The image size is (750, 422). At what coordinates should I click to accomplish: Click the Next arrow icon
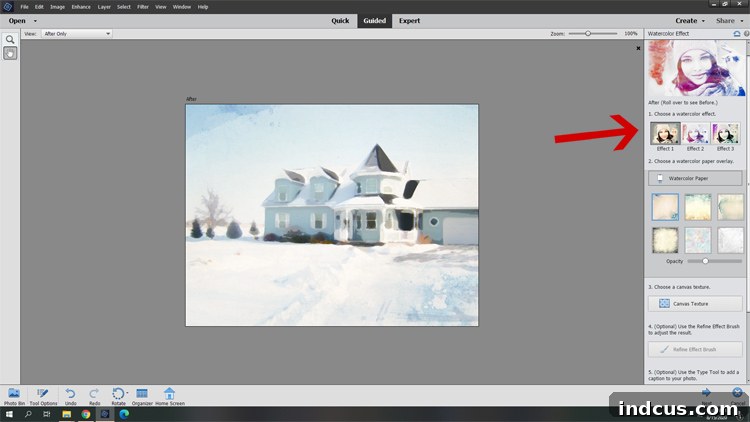[706, 393]
